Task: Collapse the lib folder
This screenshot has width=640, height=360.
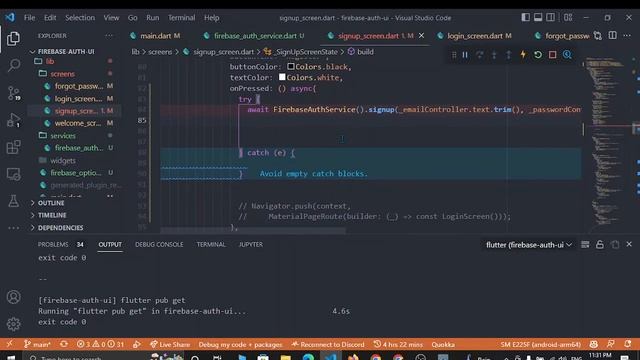Action: coord(50,61)
